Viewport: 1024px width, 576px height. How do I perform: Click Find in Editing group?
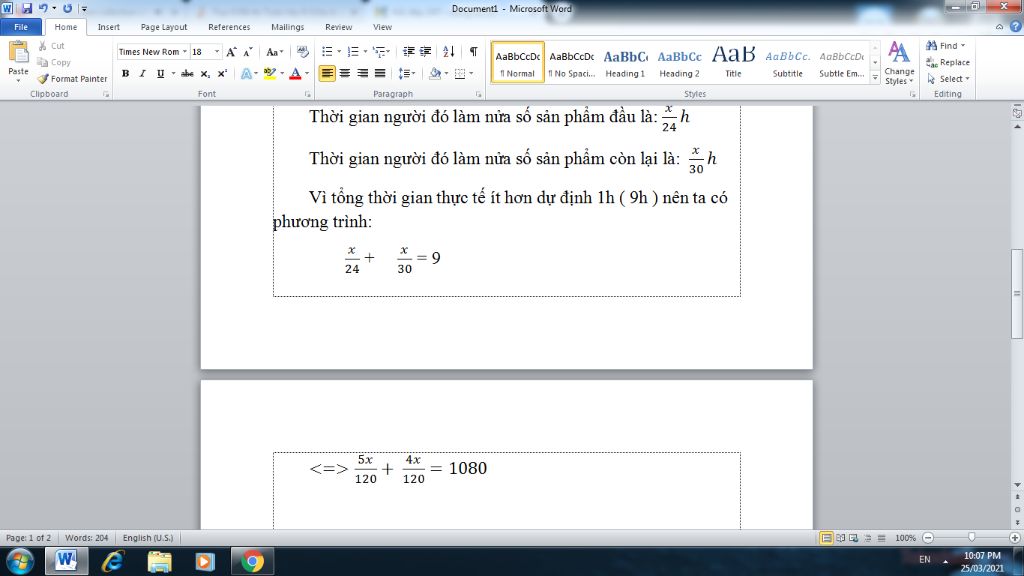[945, 46]
